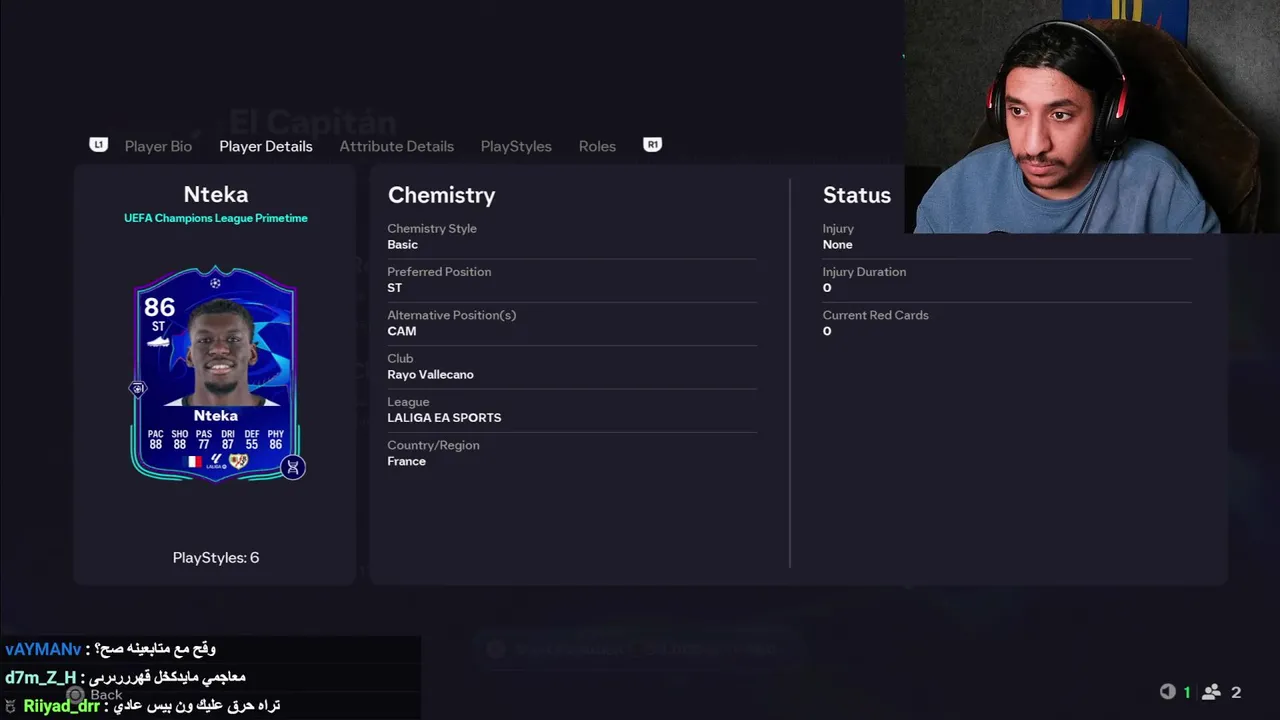Open the PlayStyles tab

point(516,146)
